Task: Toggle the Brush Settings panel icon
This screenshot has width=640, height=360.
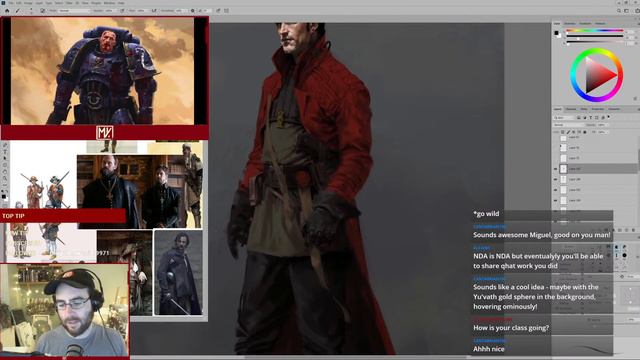Action: tap(42, 11)
